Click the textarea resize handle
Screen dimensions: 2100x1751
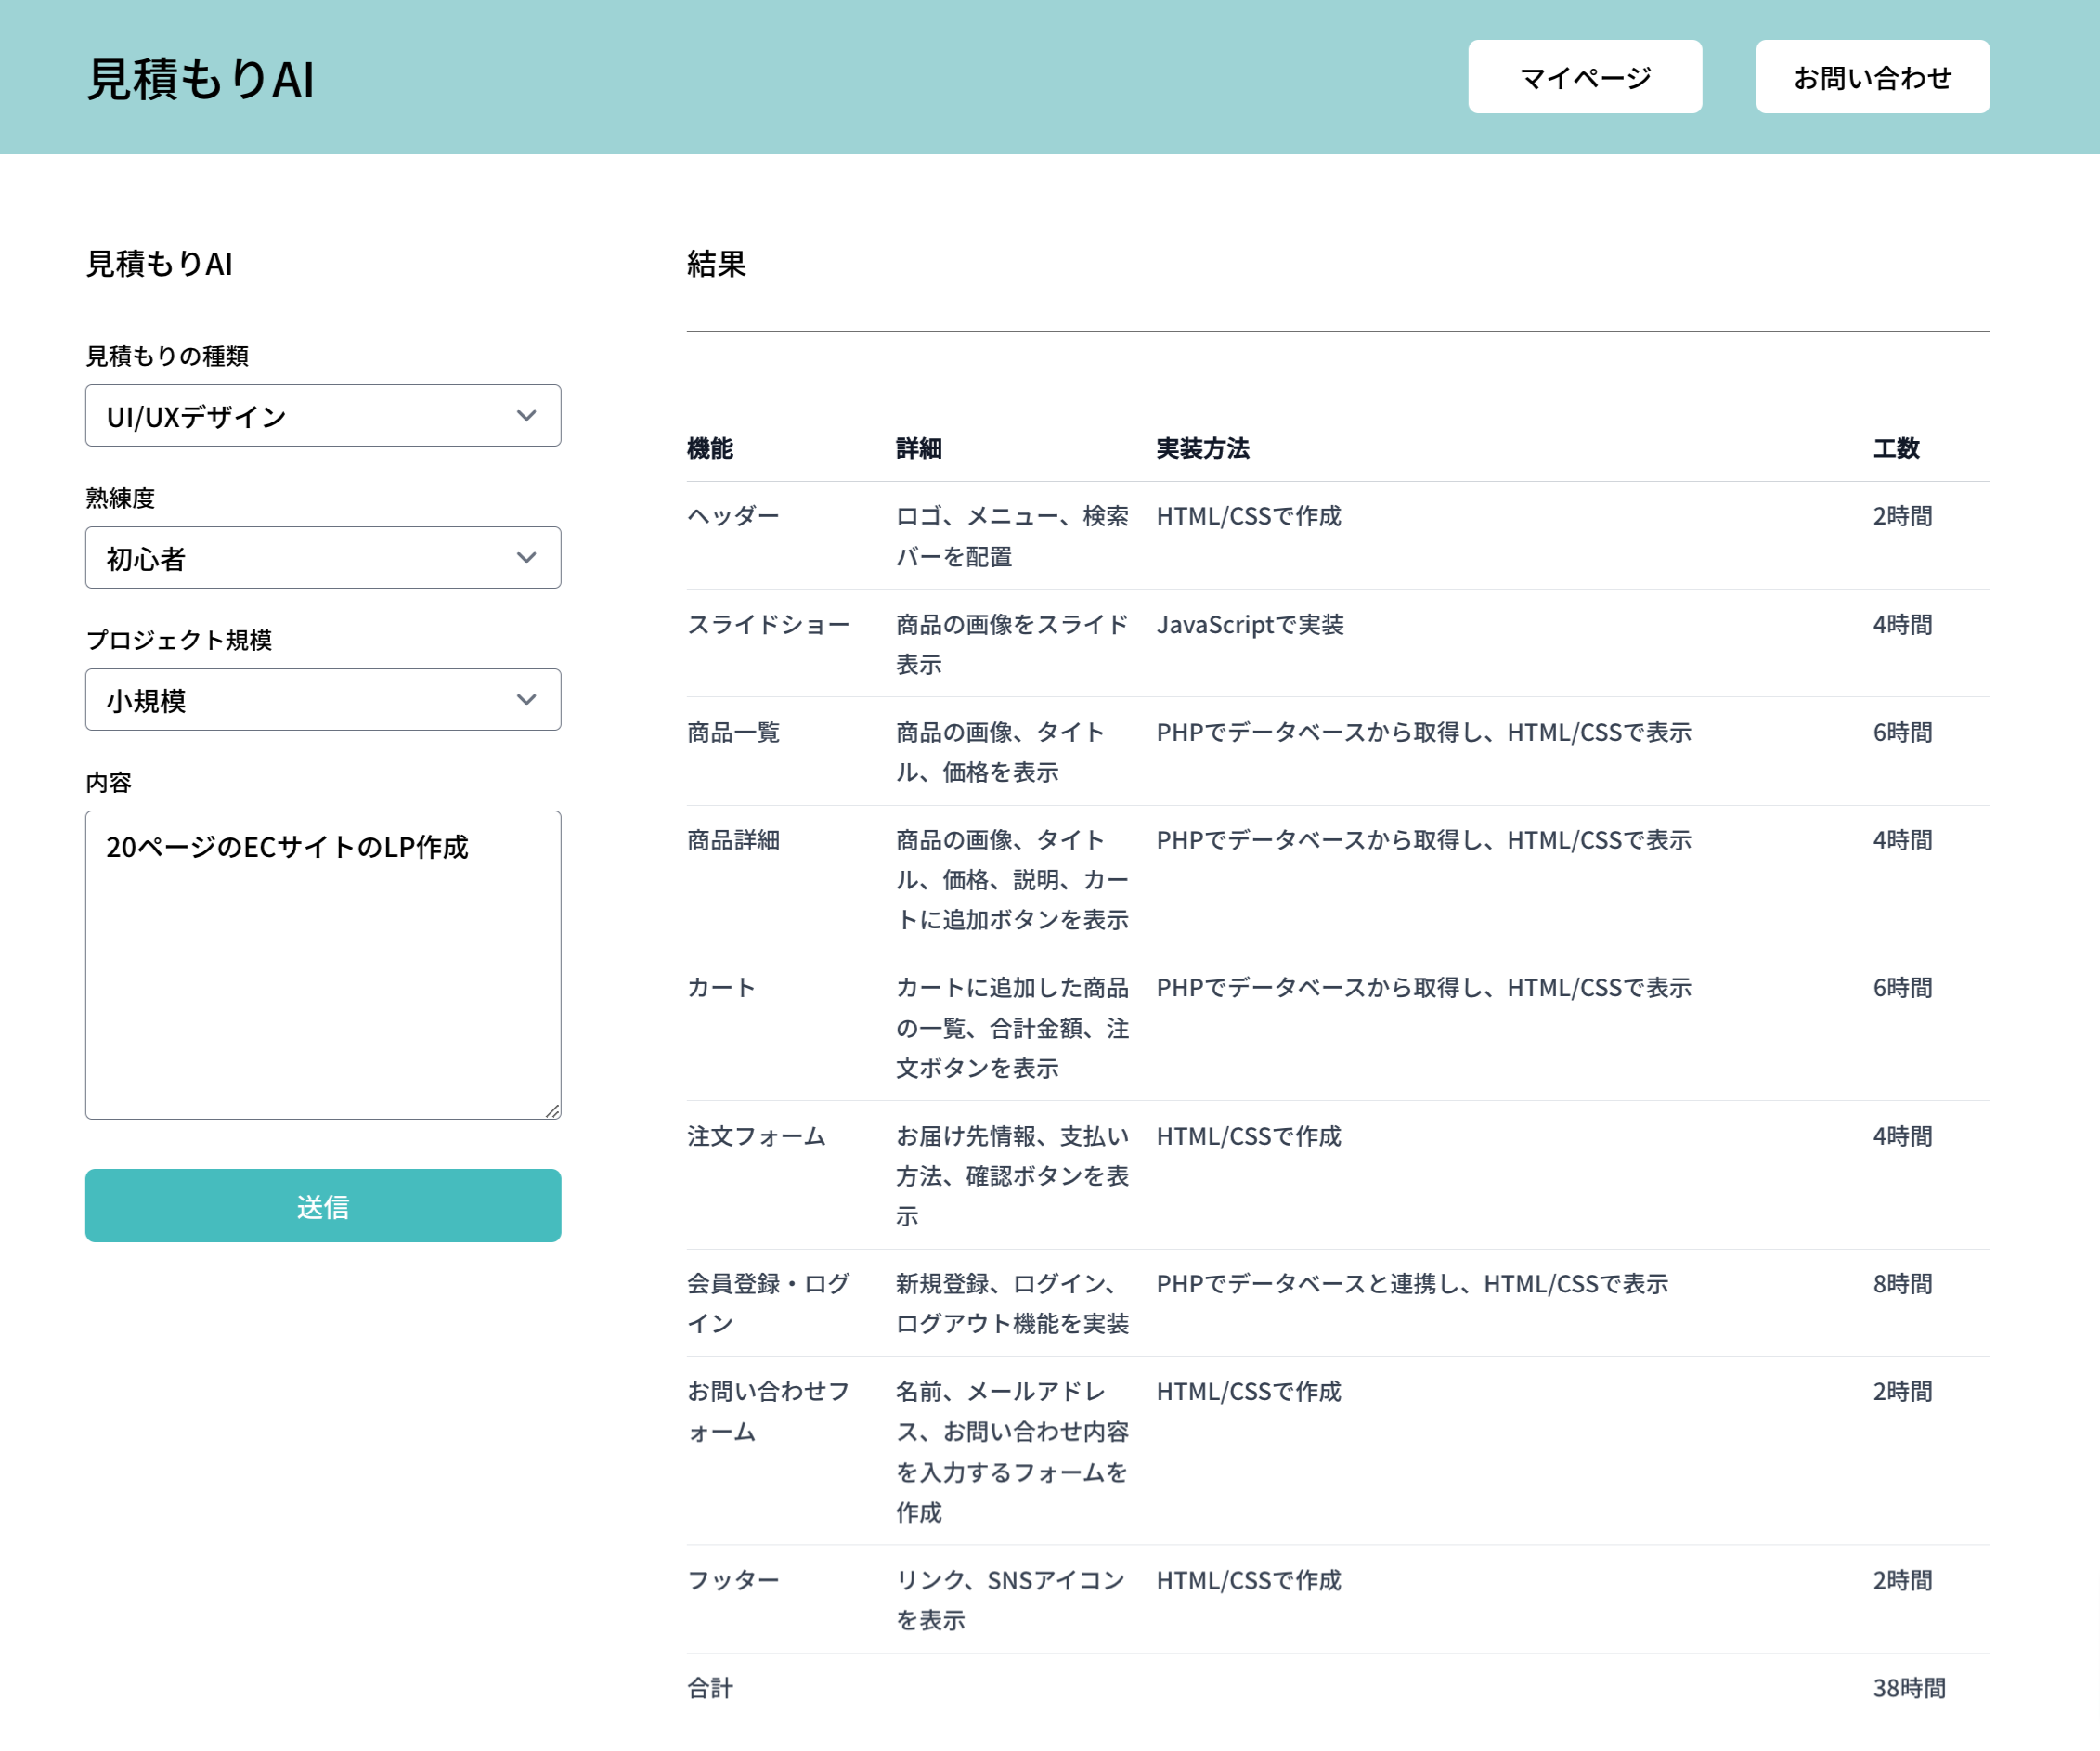click(554, 1110)
